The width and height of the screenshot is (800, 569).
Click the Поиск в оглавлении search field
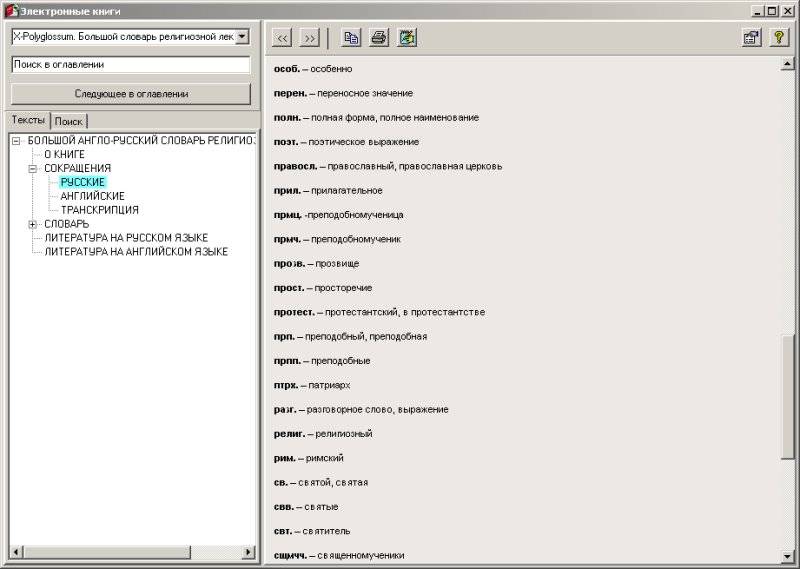[x=130, y=64]
